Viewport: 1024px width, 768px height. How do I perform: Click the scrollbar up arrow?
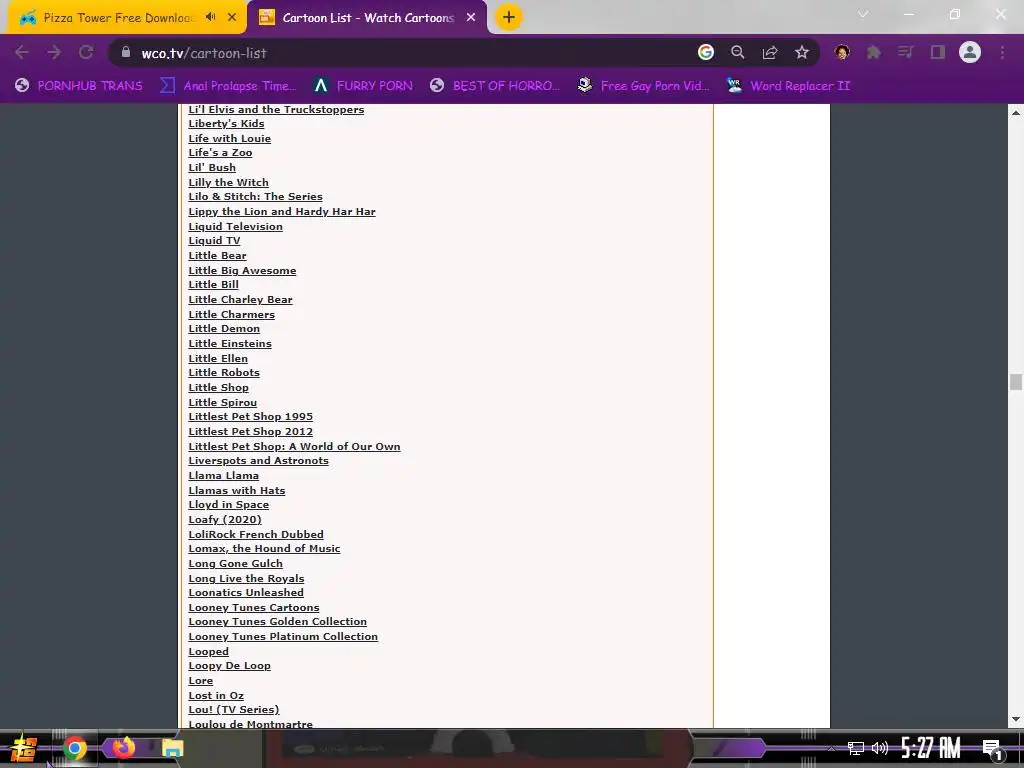[x=1016, y=112]
